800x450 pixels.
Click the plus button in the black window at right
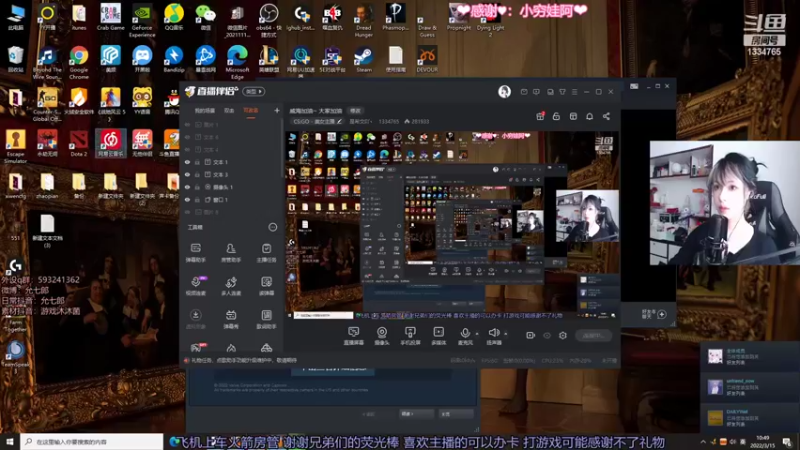[x=662, y=314]
